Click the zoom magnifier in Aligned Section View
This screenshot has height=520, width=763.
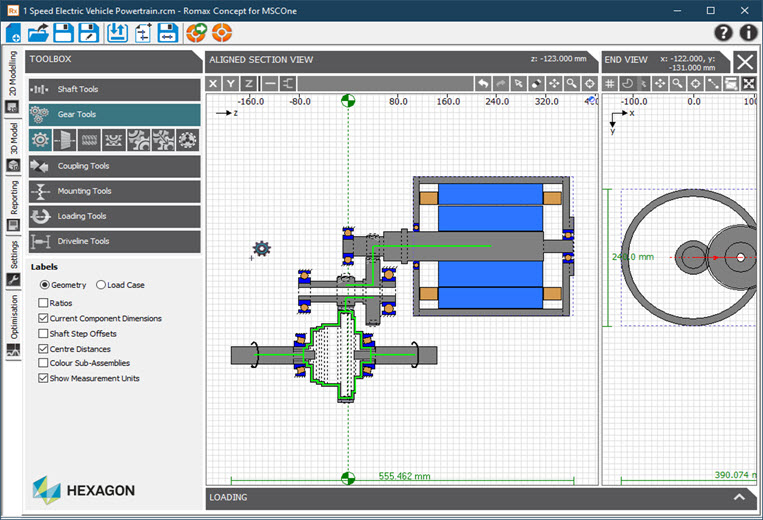click(x=571, y=84)
